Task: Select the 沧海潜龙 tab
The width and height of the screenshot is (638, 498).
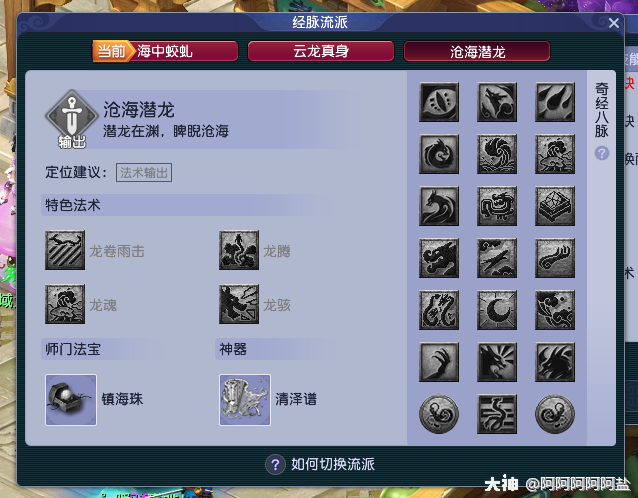Action: tap(477, 52)
